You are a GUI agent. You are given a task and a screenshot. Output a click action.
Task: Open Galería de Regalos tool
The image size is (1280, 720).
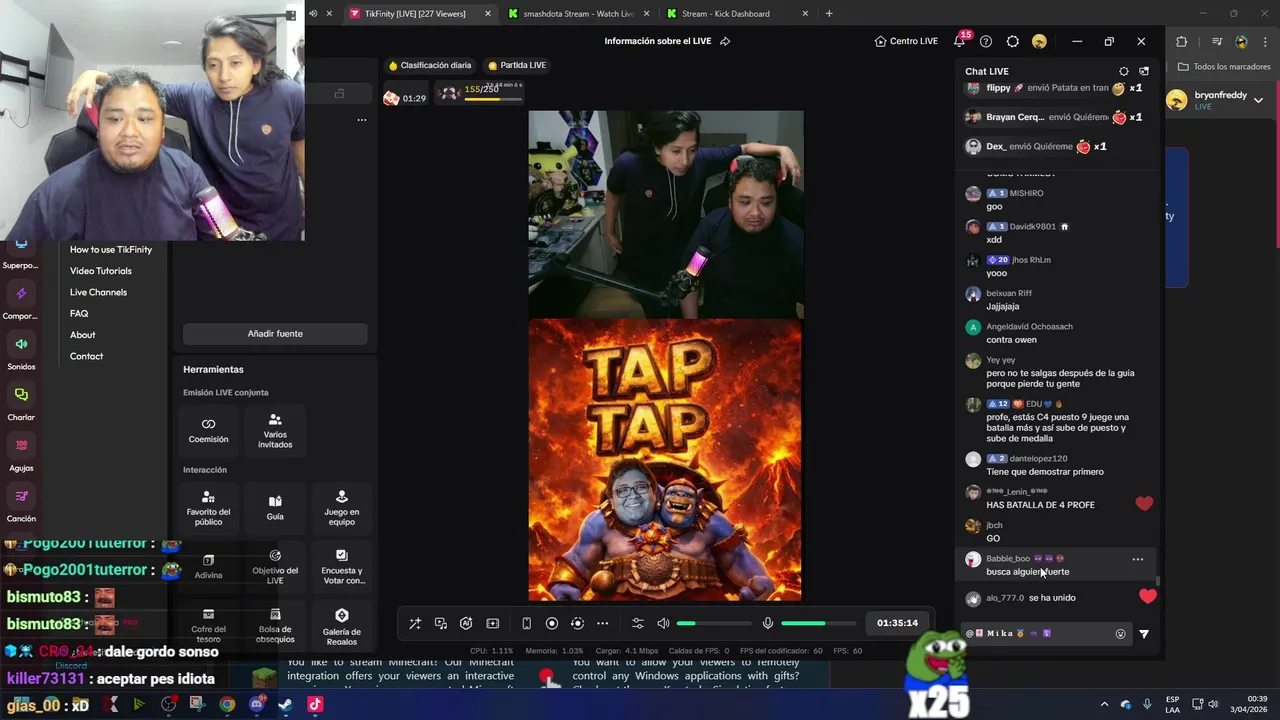[x=342, y=625]
